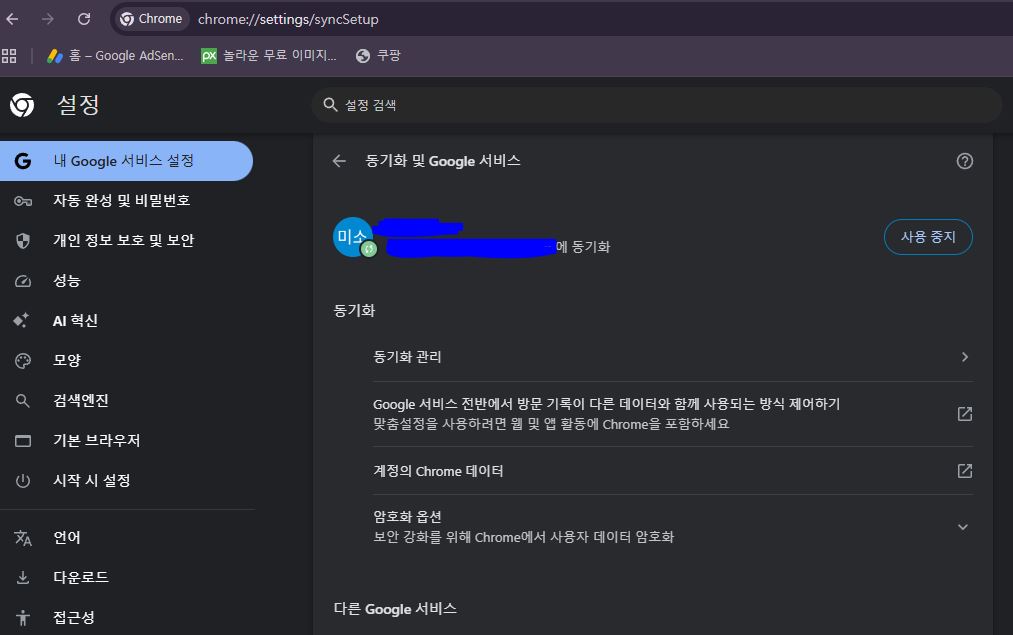Click external link icon for 계정의 Chrome 데이터
Image resolution: width=1013 pixels, height=635 pixels.
point(965,471)
